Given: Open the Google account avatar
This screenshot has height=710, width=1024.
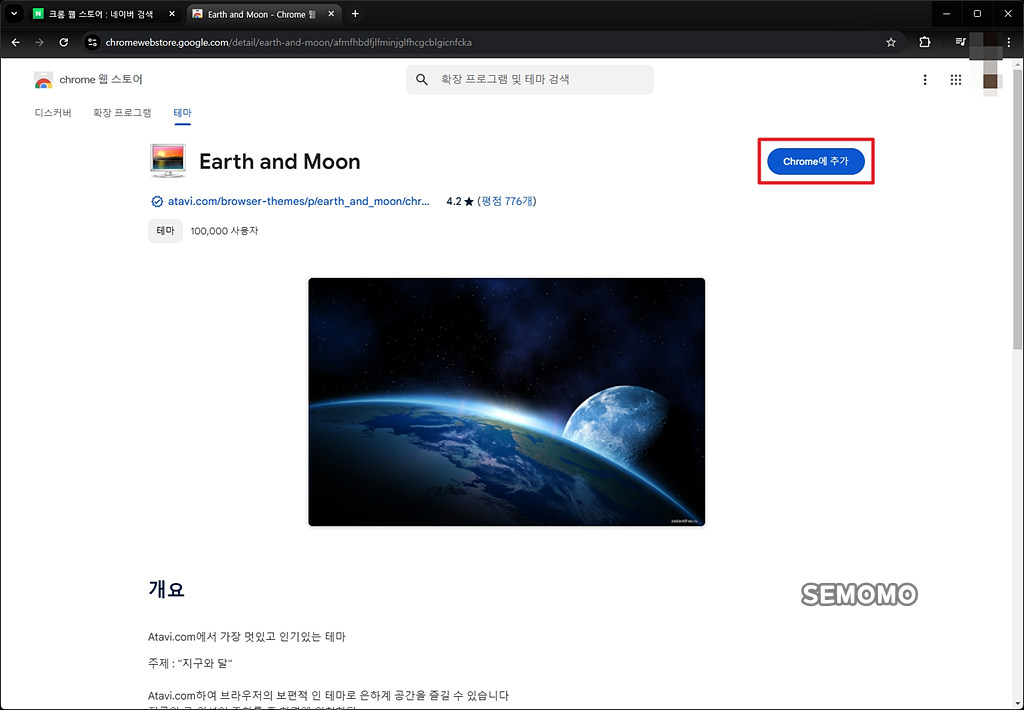Looking at the screenshot, I should tap(991, 80).
